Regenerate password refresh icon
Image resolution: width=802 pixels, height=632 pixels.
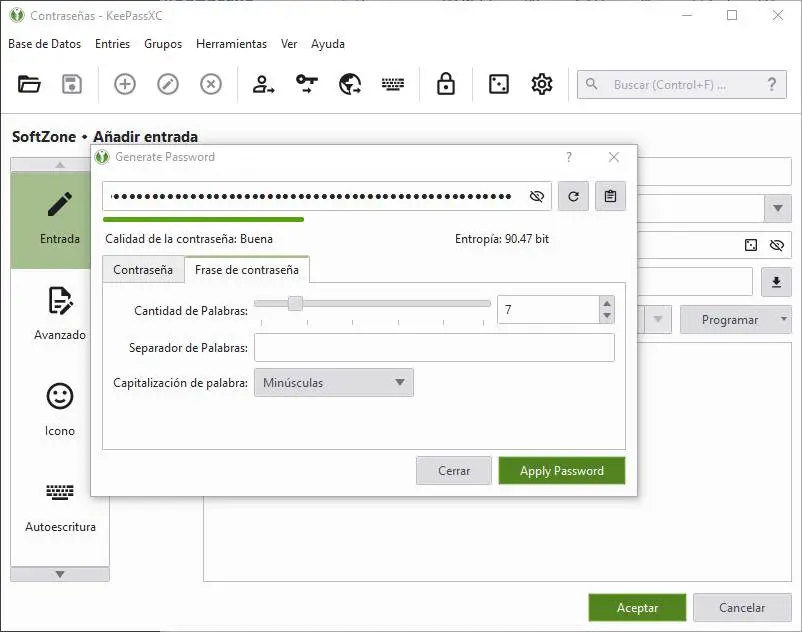click(573, 196)
